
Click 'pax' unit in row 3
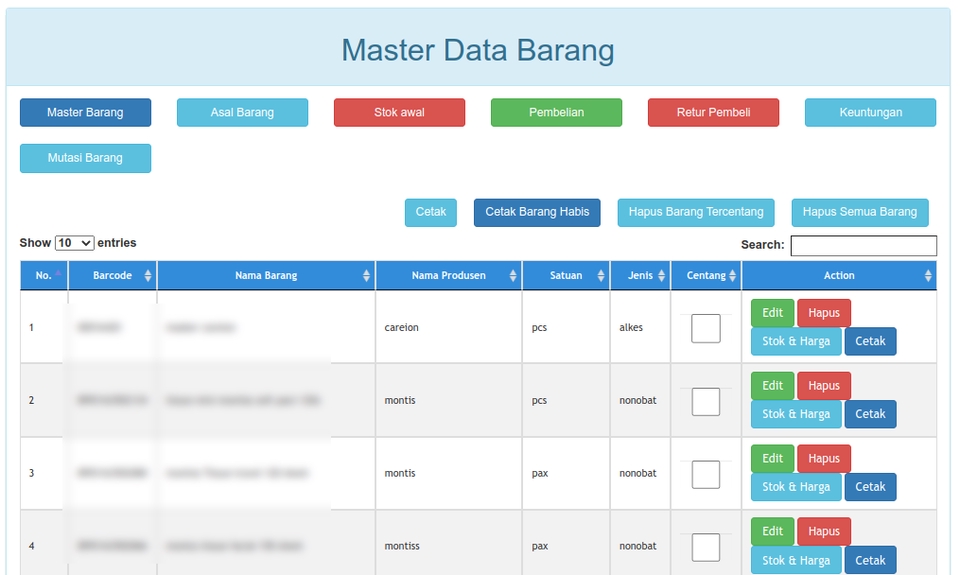pyautogui.click(x=540, y=474)
